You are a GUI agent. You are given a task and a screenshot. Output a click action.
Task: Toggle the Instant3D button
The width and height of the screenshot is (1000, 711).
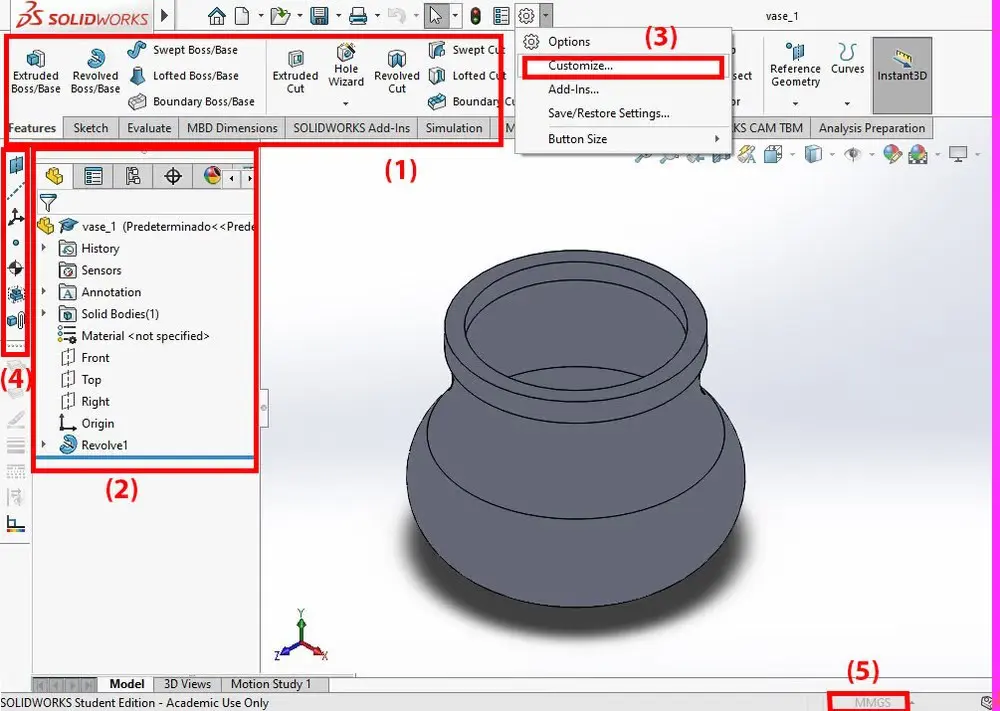[x=902, y=66]
